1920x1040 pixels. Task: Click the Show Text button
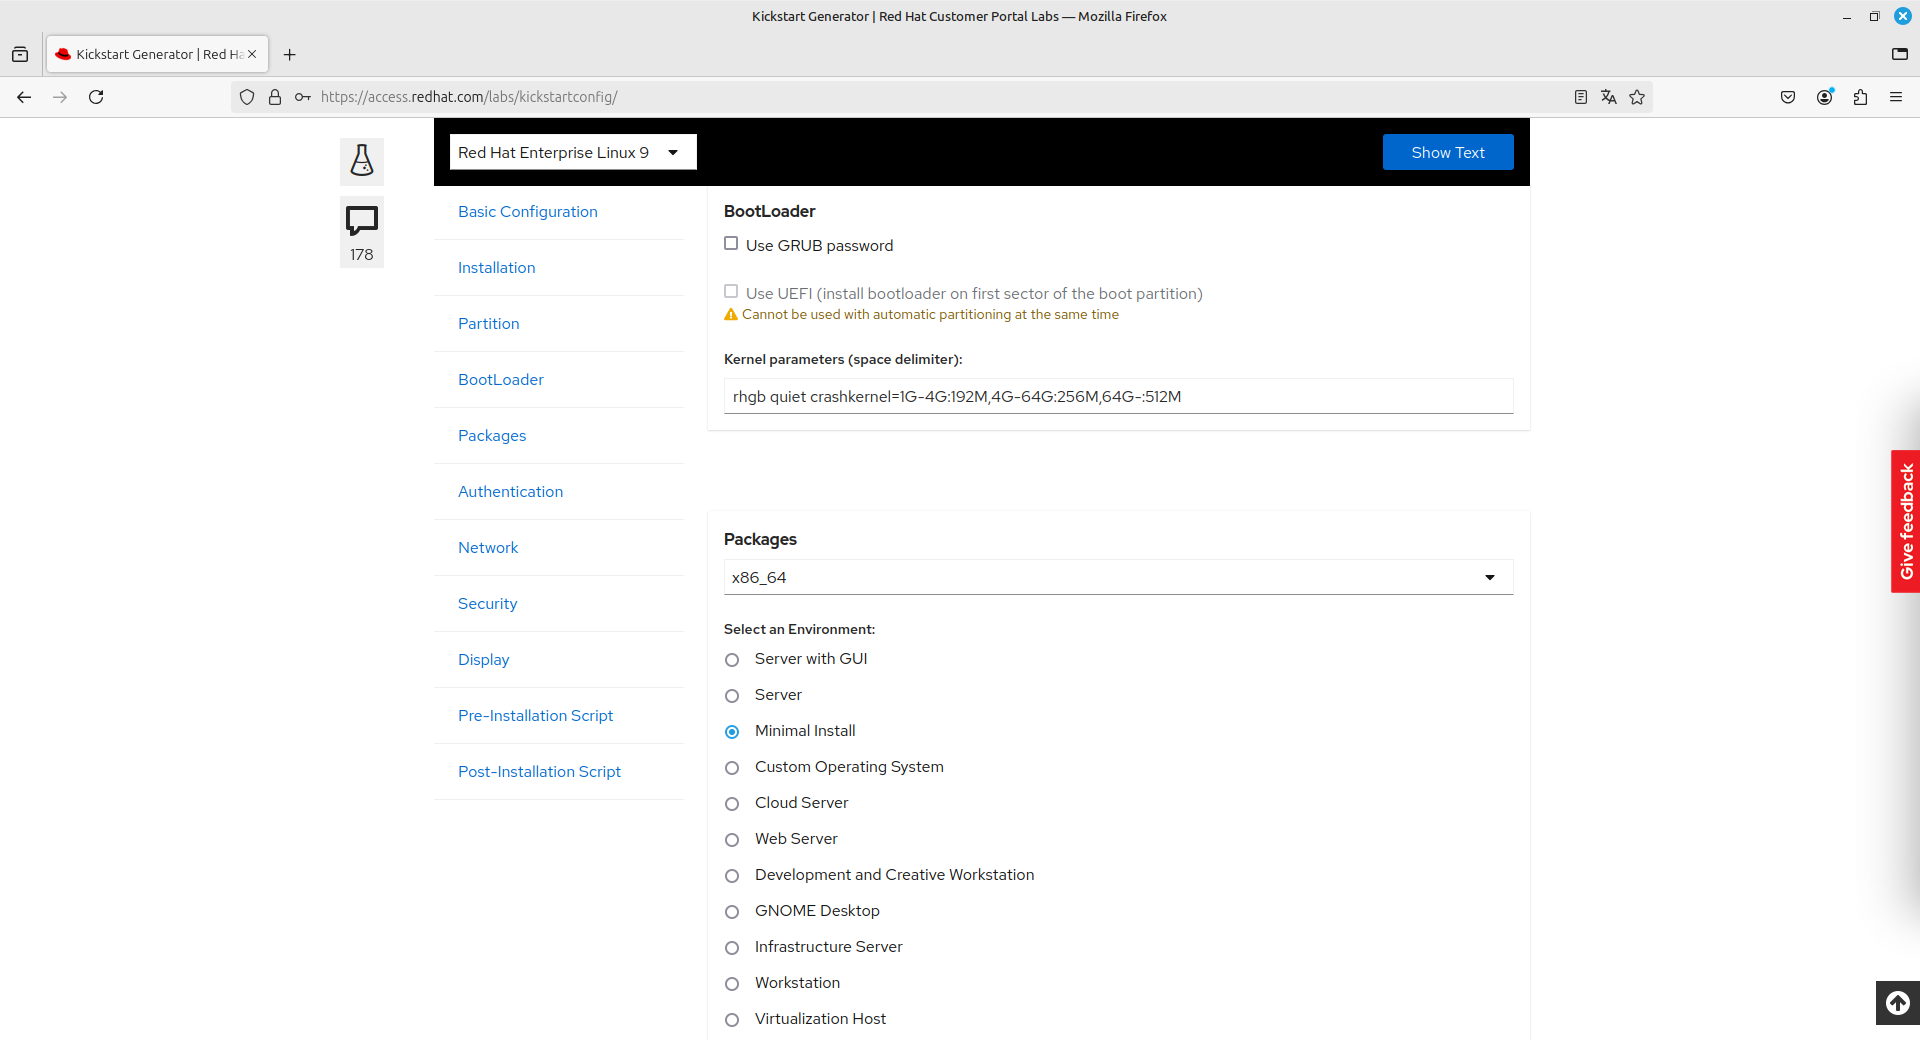point(1448,152)
